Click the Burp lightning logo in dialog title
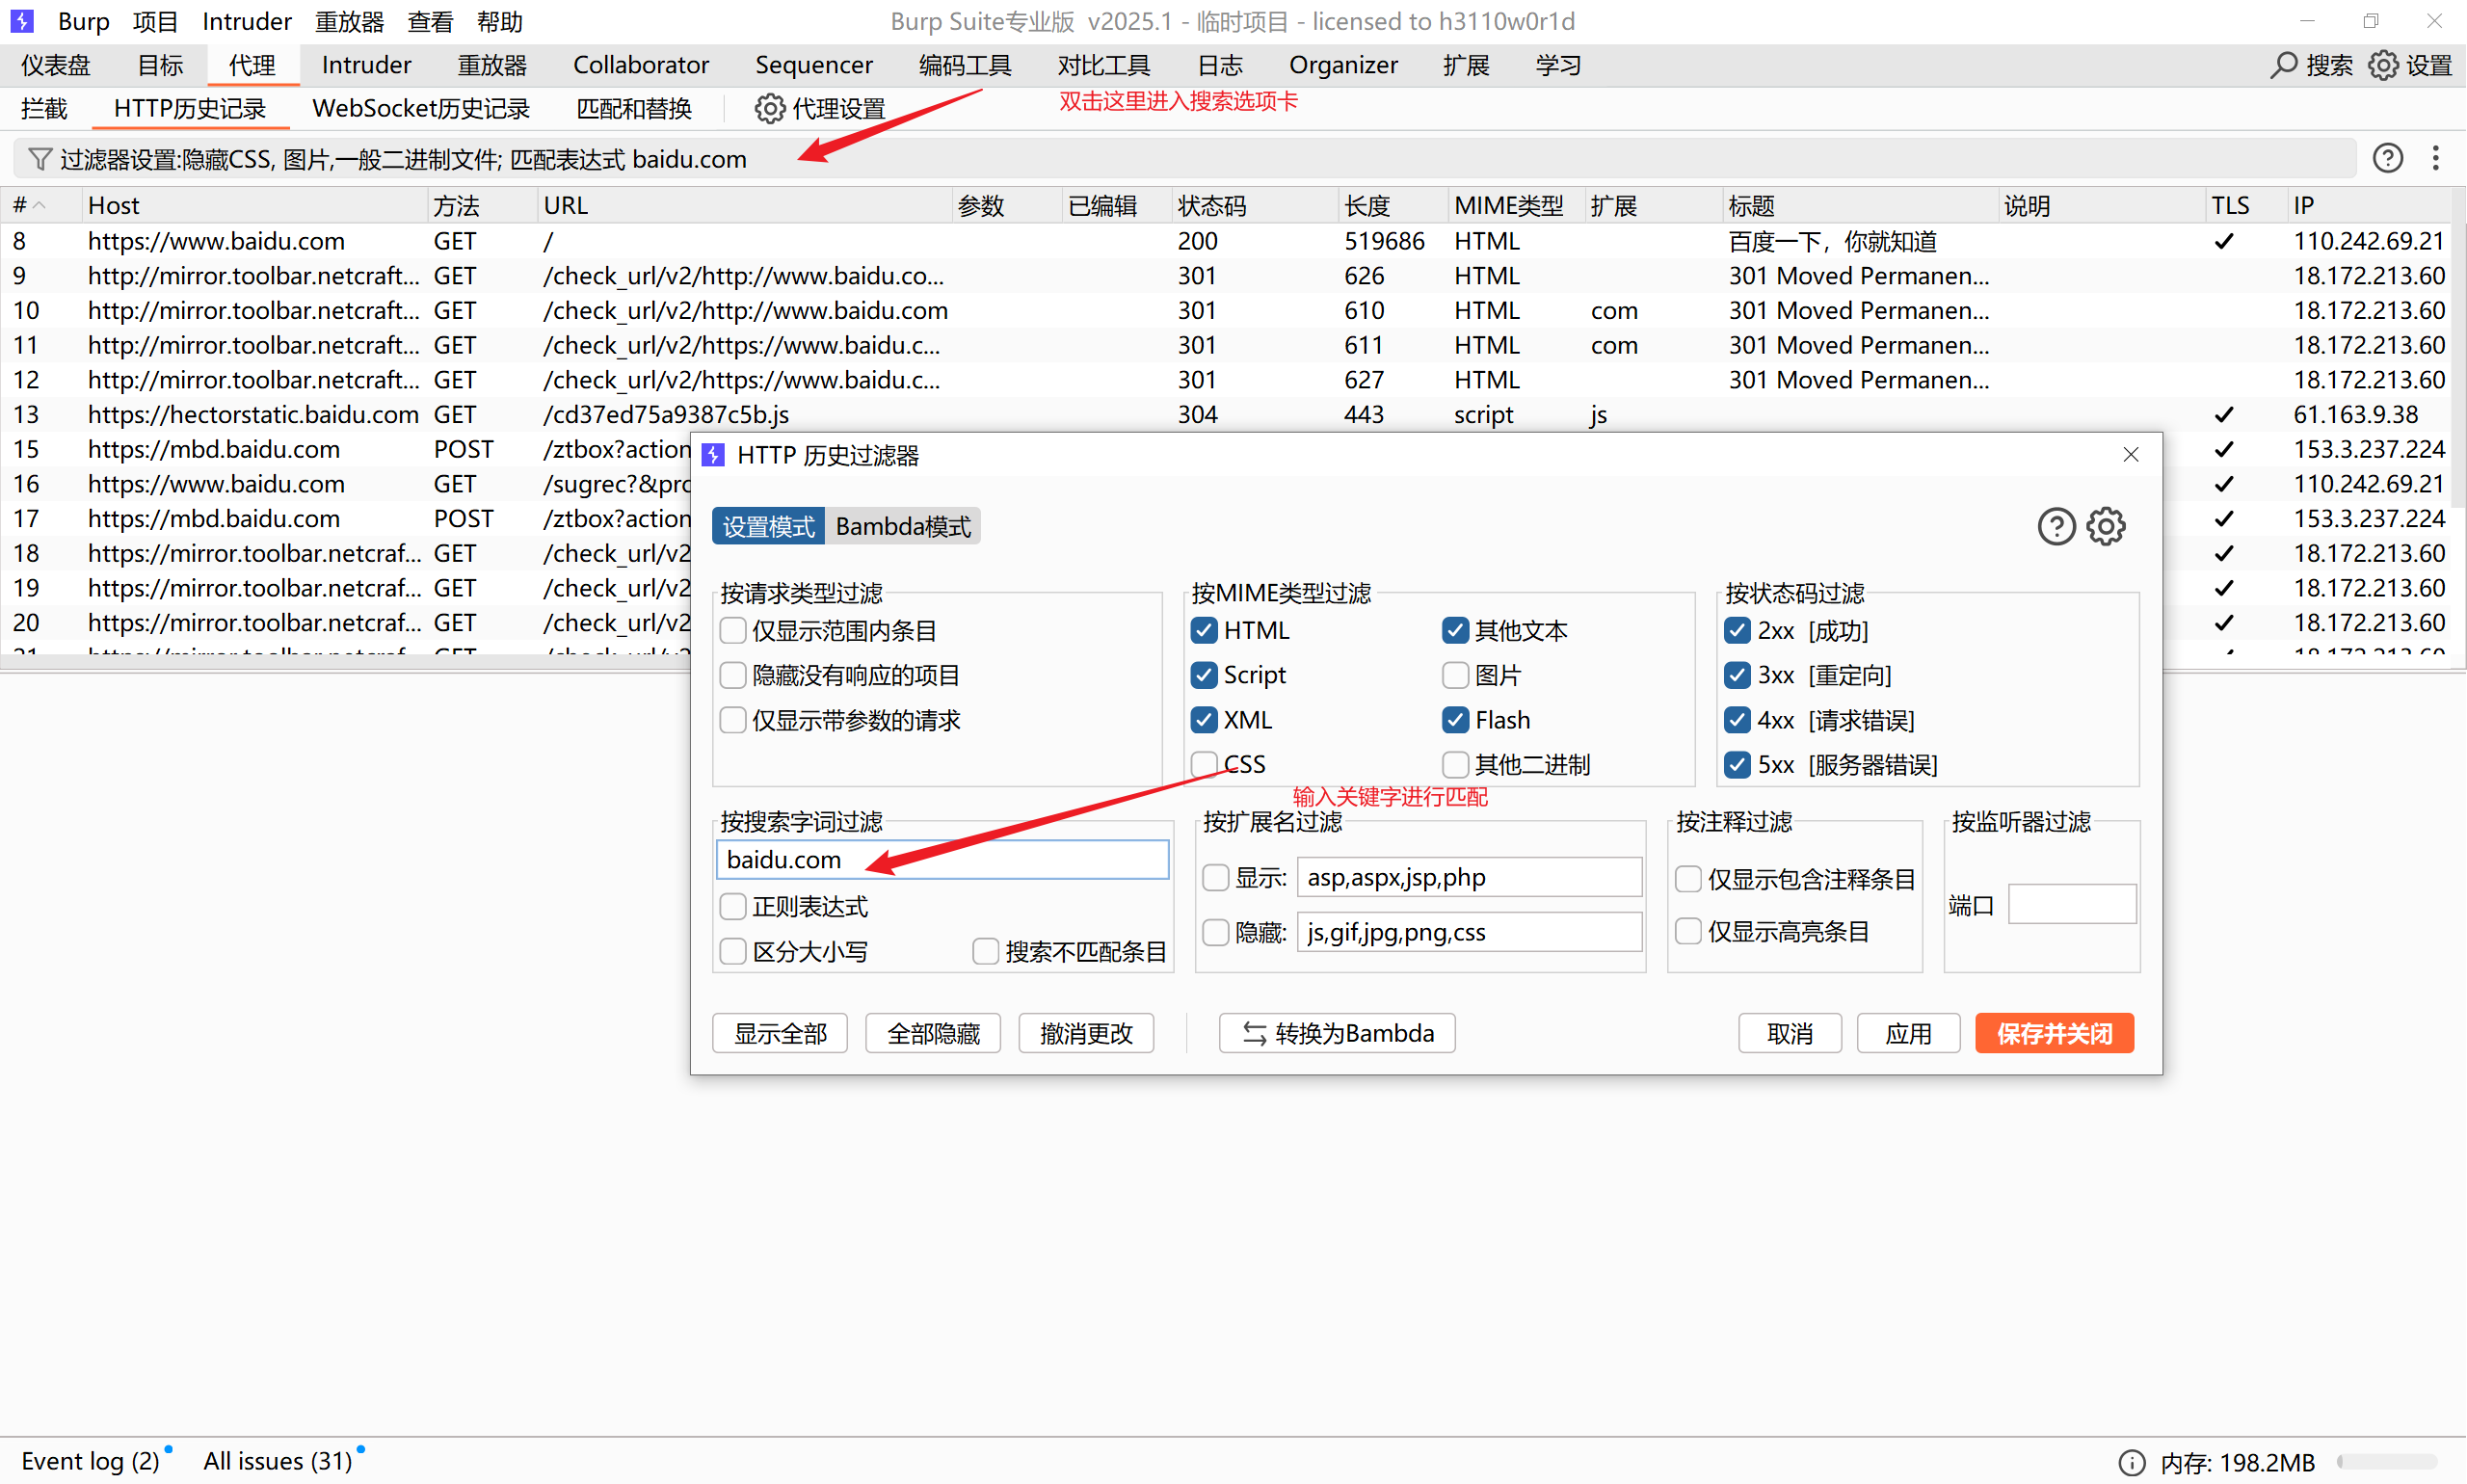Image resolution: width=2467 pixels, height=1484 pixels. [x=713, y=455]
